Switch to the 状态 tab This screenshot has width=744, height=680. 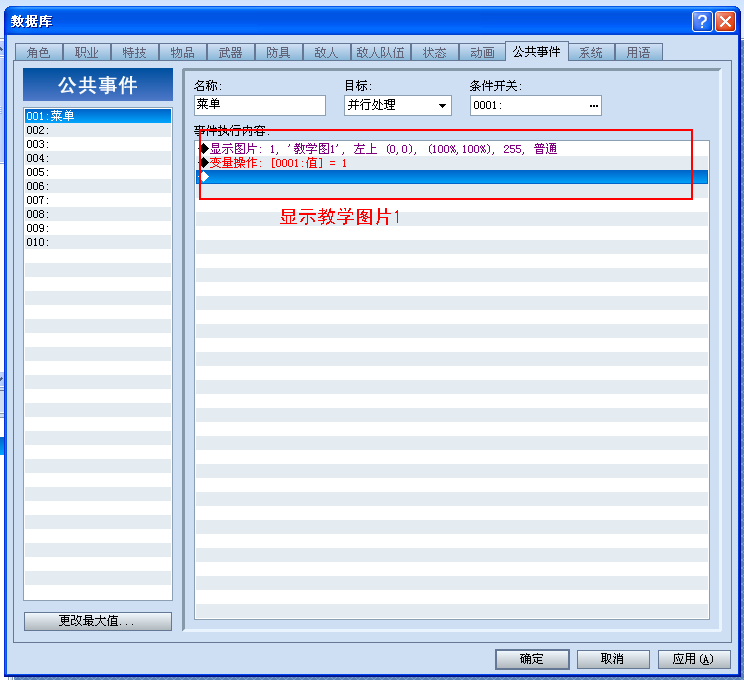435,52
